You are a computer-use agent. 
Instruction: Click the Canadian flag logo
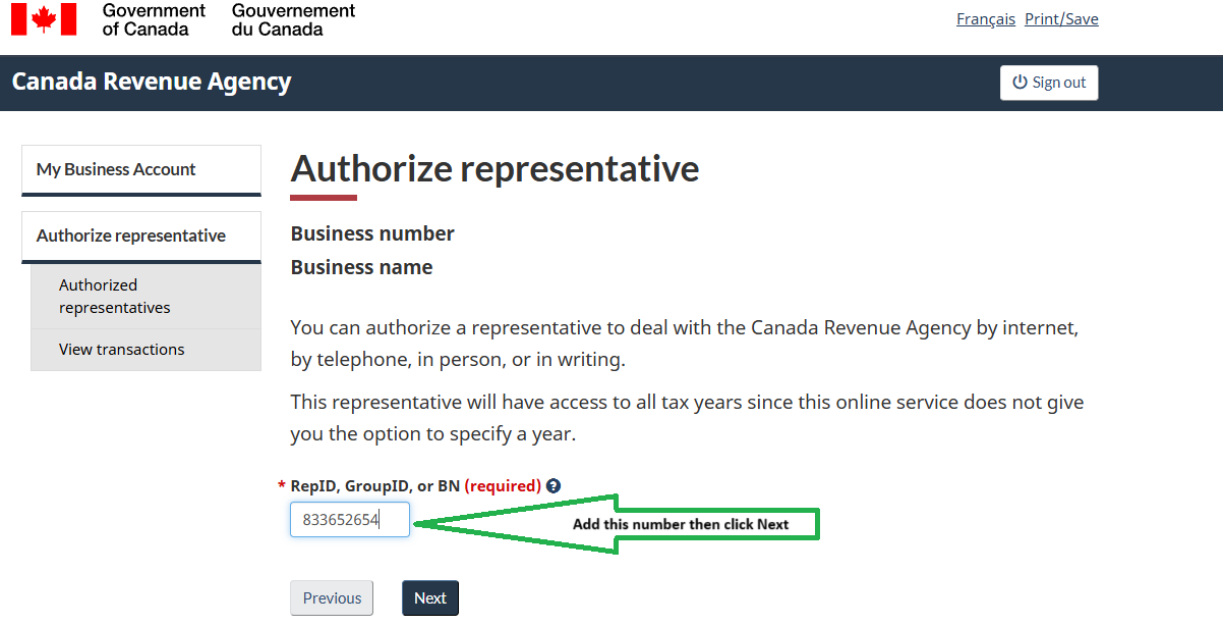point(44,19)
